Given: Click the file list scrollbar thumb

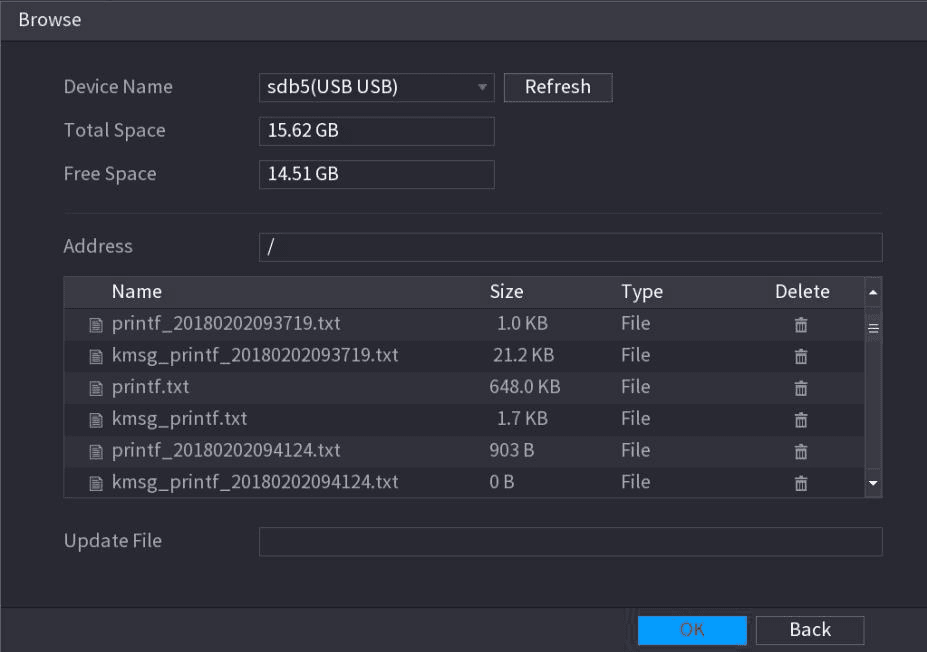Looking at the screenshot, I should point(873,329).
